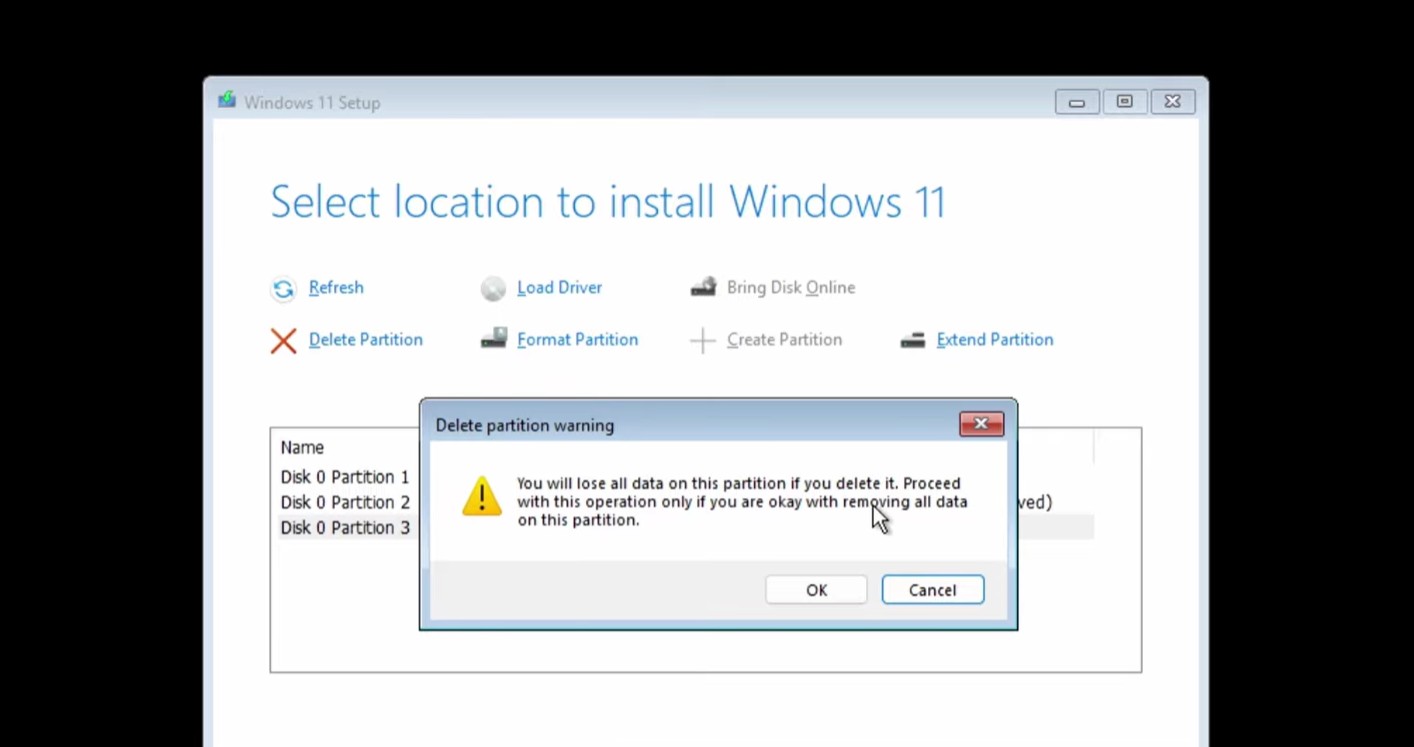Image resolution: width=1414 pixels, height=747 pixels.
Task: Open the Refresh link
Action: [x=336, y=287]
